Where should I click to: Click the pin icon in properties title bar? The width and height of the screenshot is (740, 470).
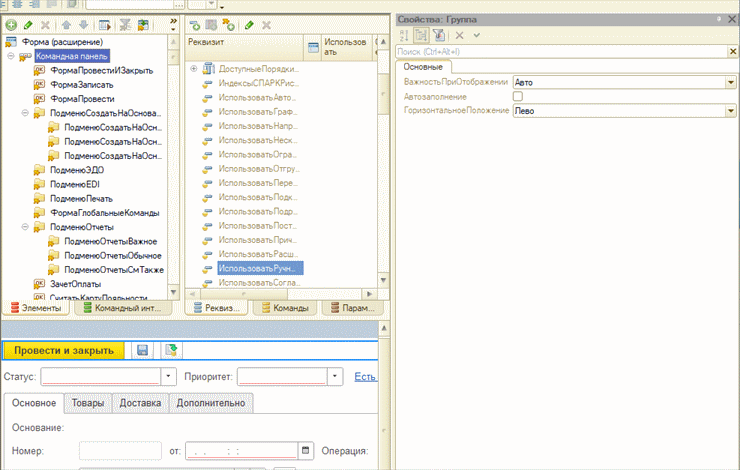[x=719, y=19]
